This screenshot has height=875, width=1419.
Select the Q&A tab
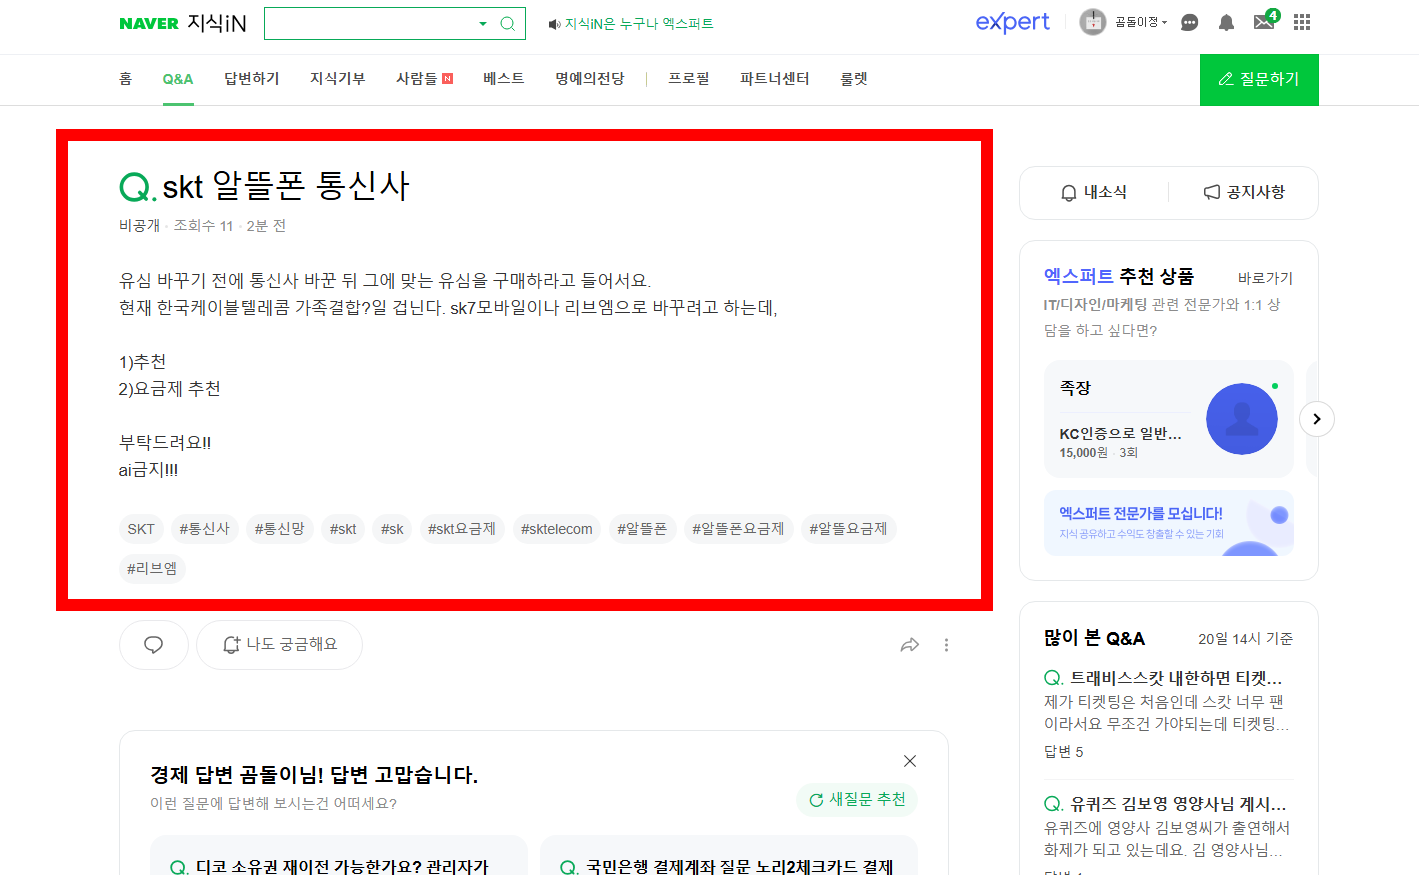coord(178,79)
